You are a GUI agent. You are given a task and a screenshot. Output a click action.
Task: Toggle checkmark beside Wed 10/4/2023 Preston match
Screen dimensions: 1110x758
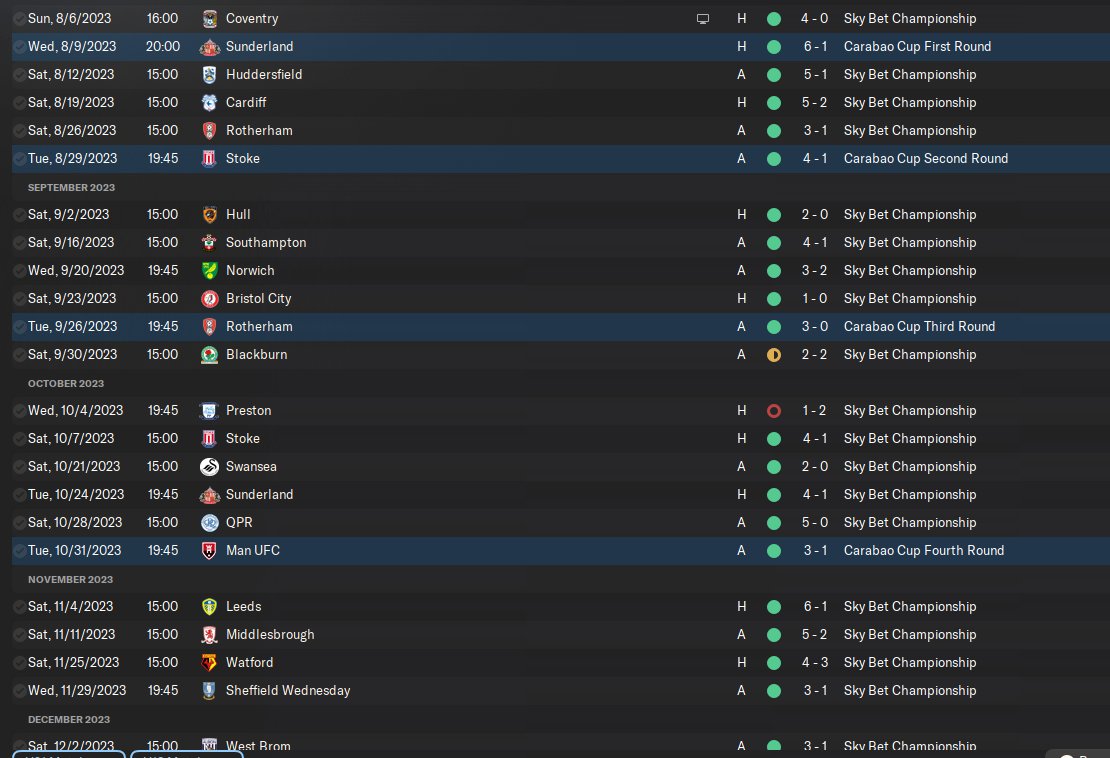pos(19,410)
